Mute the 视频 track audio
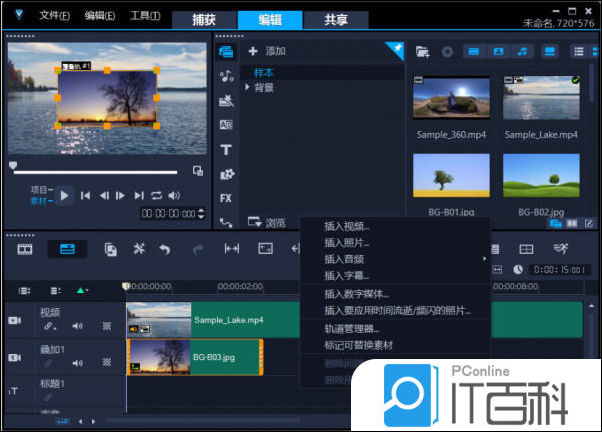 point(77,325)
